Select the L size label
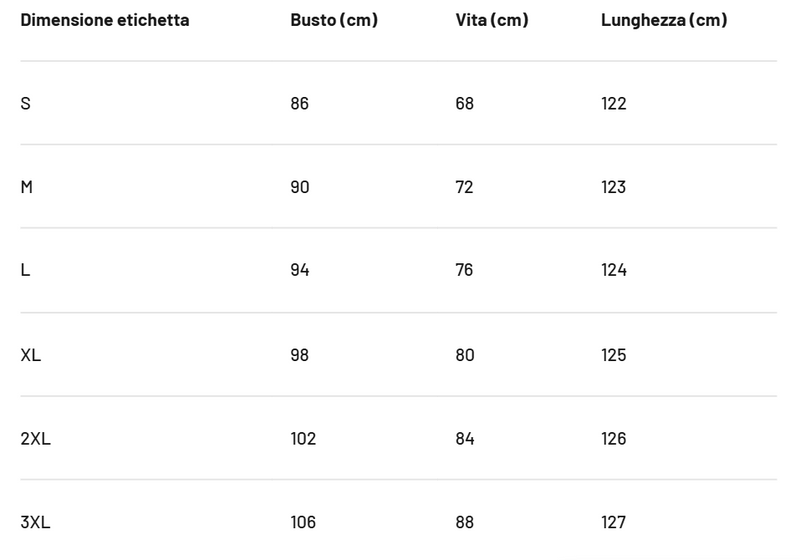 pyautogui.click(x=25, y=270)
